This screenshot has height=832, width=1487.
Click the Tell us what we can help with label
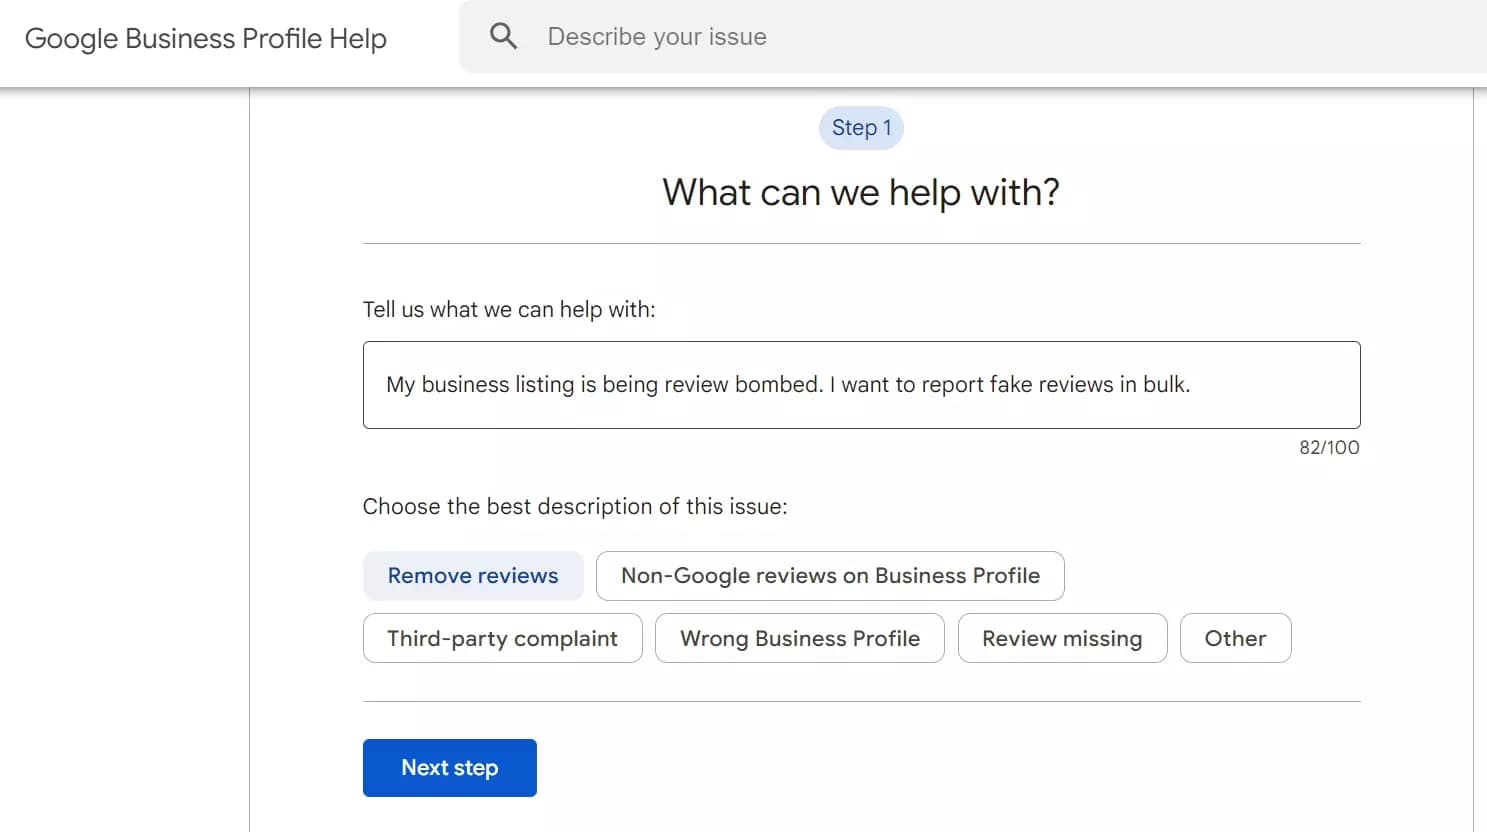tap(509, 309)
